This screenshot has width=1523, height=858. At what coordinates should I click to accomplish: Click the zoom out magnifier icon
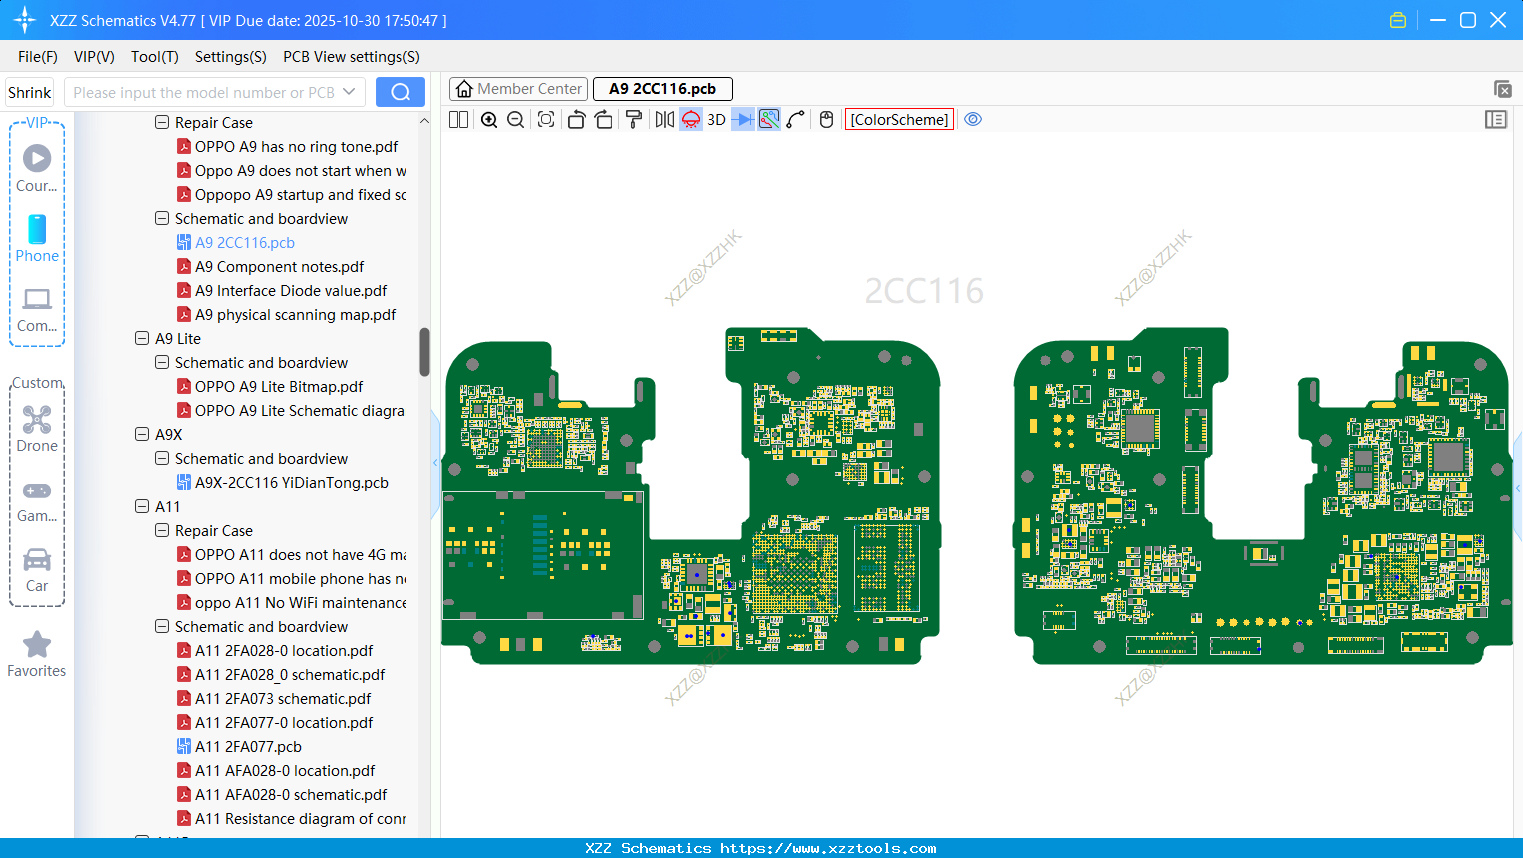point(516,120)
